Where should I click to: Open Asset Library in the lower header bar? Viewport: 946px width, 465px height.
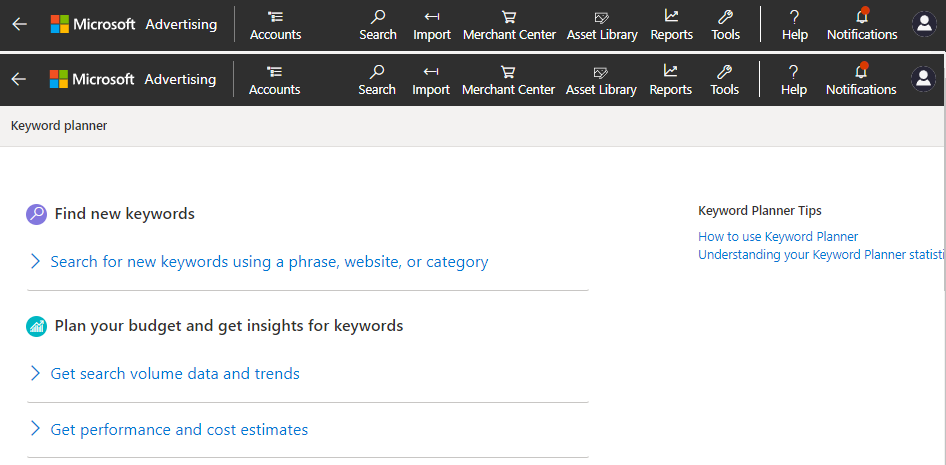click(601, 79)
